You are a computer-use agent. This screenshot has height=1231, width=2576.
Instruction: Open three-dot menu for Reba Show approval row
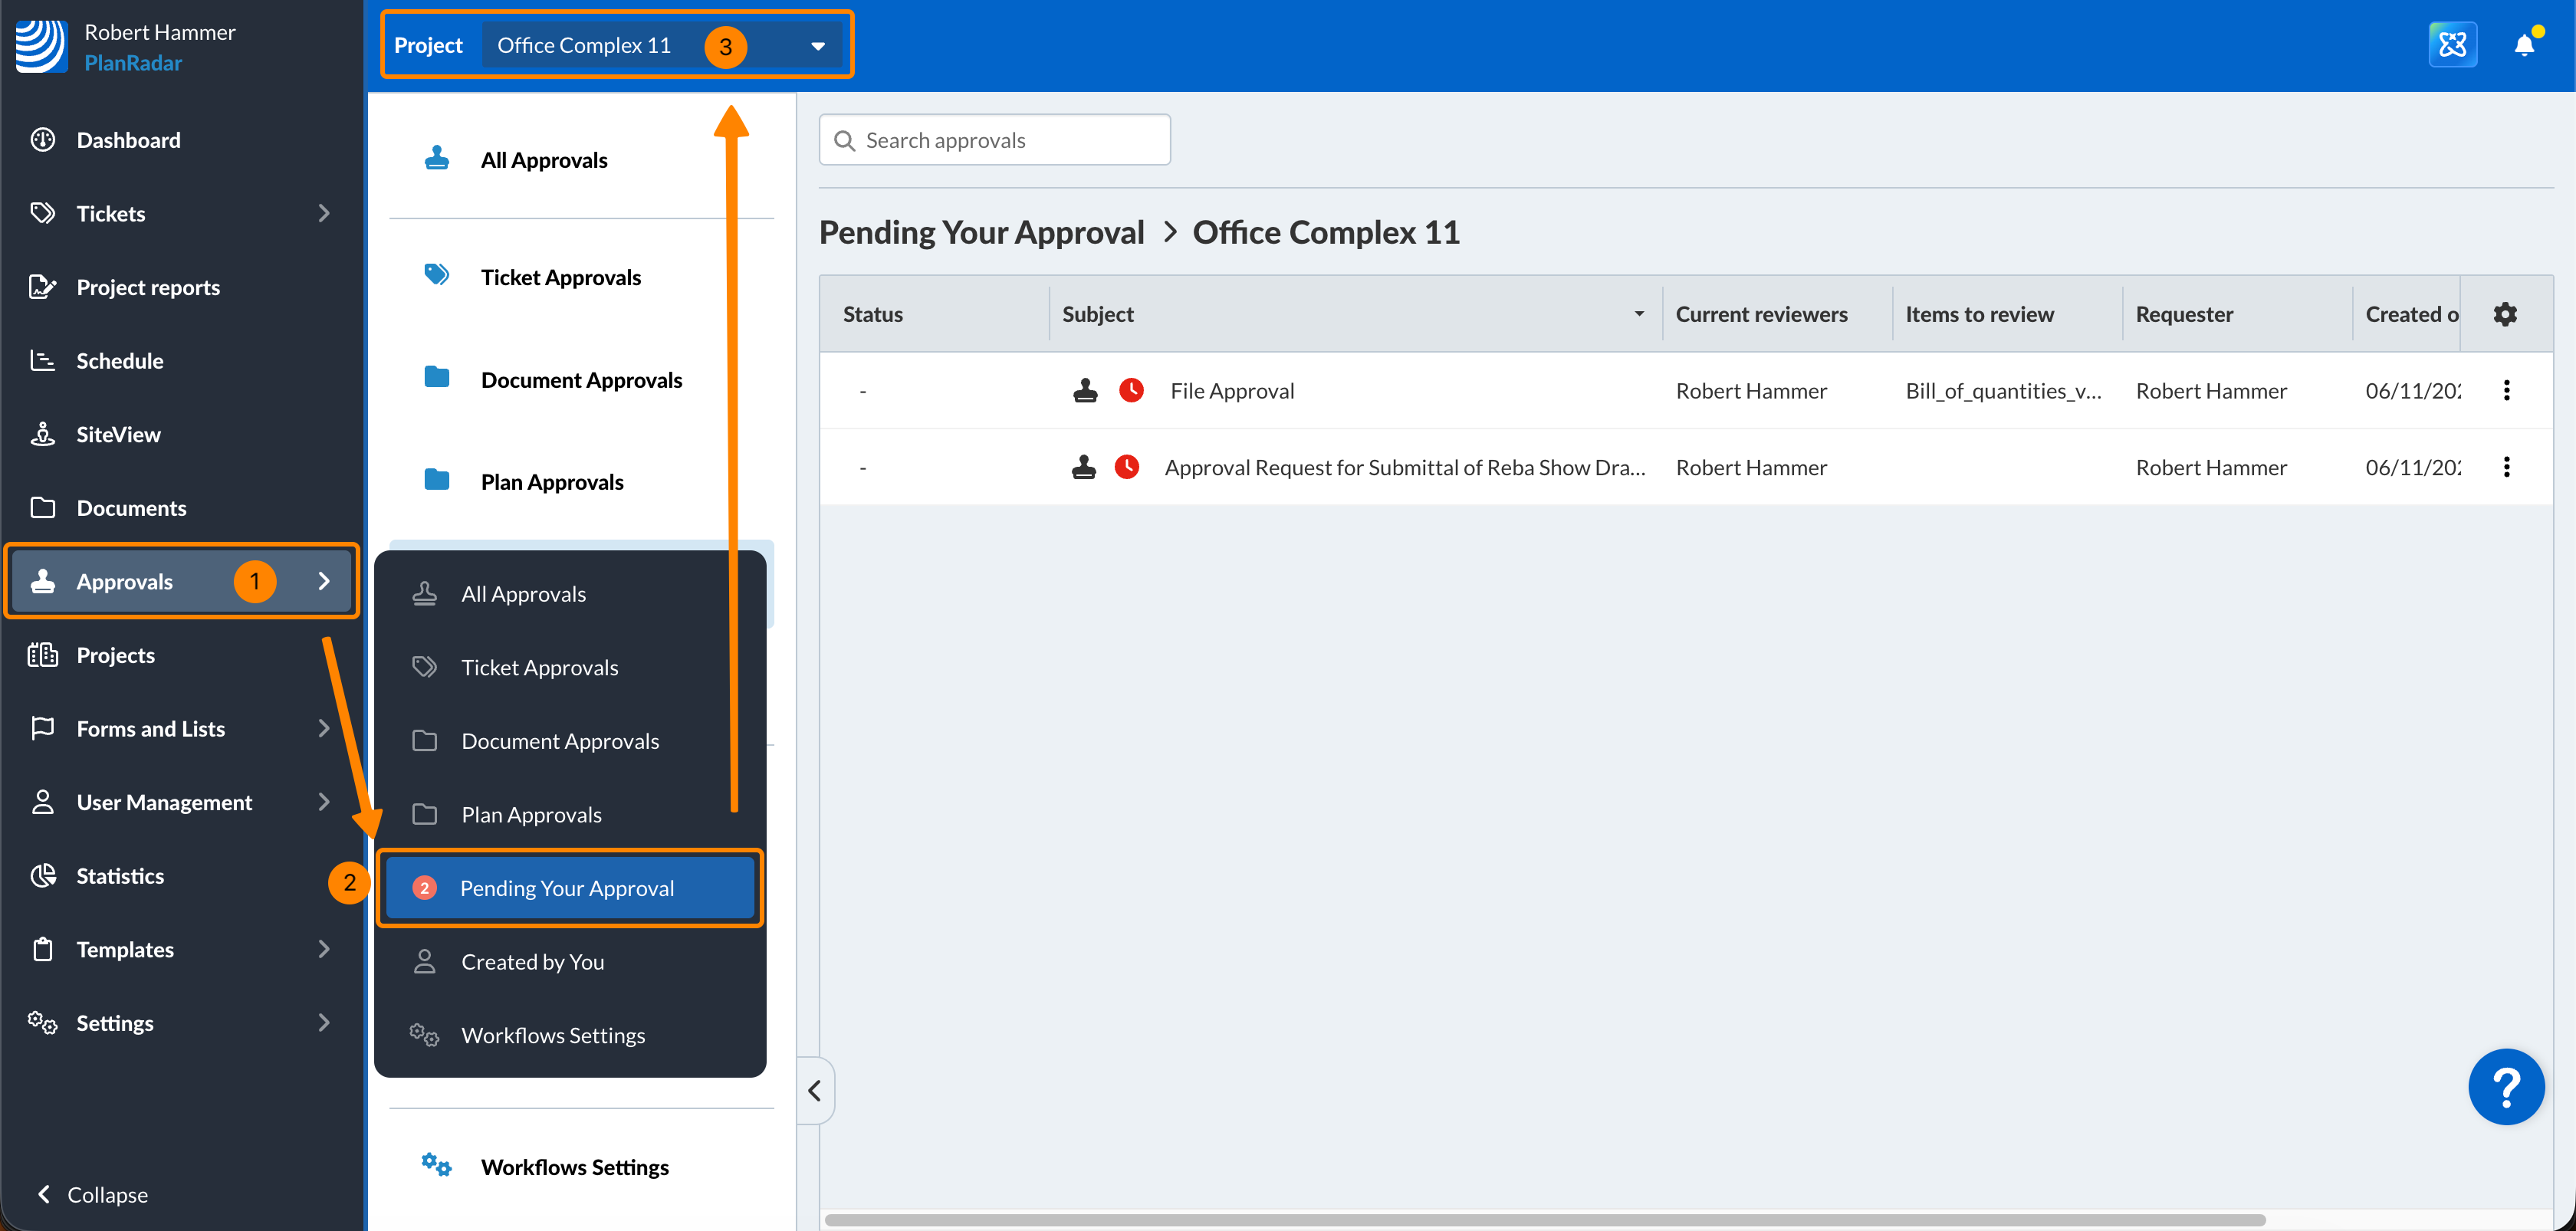[2506, 467]
